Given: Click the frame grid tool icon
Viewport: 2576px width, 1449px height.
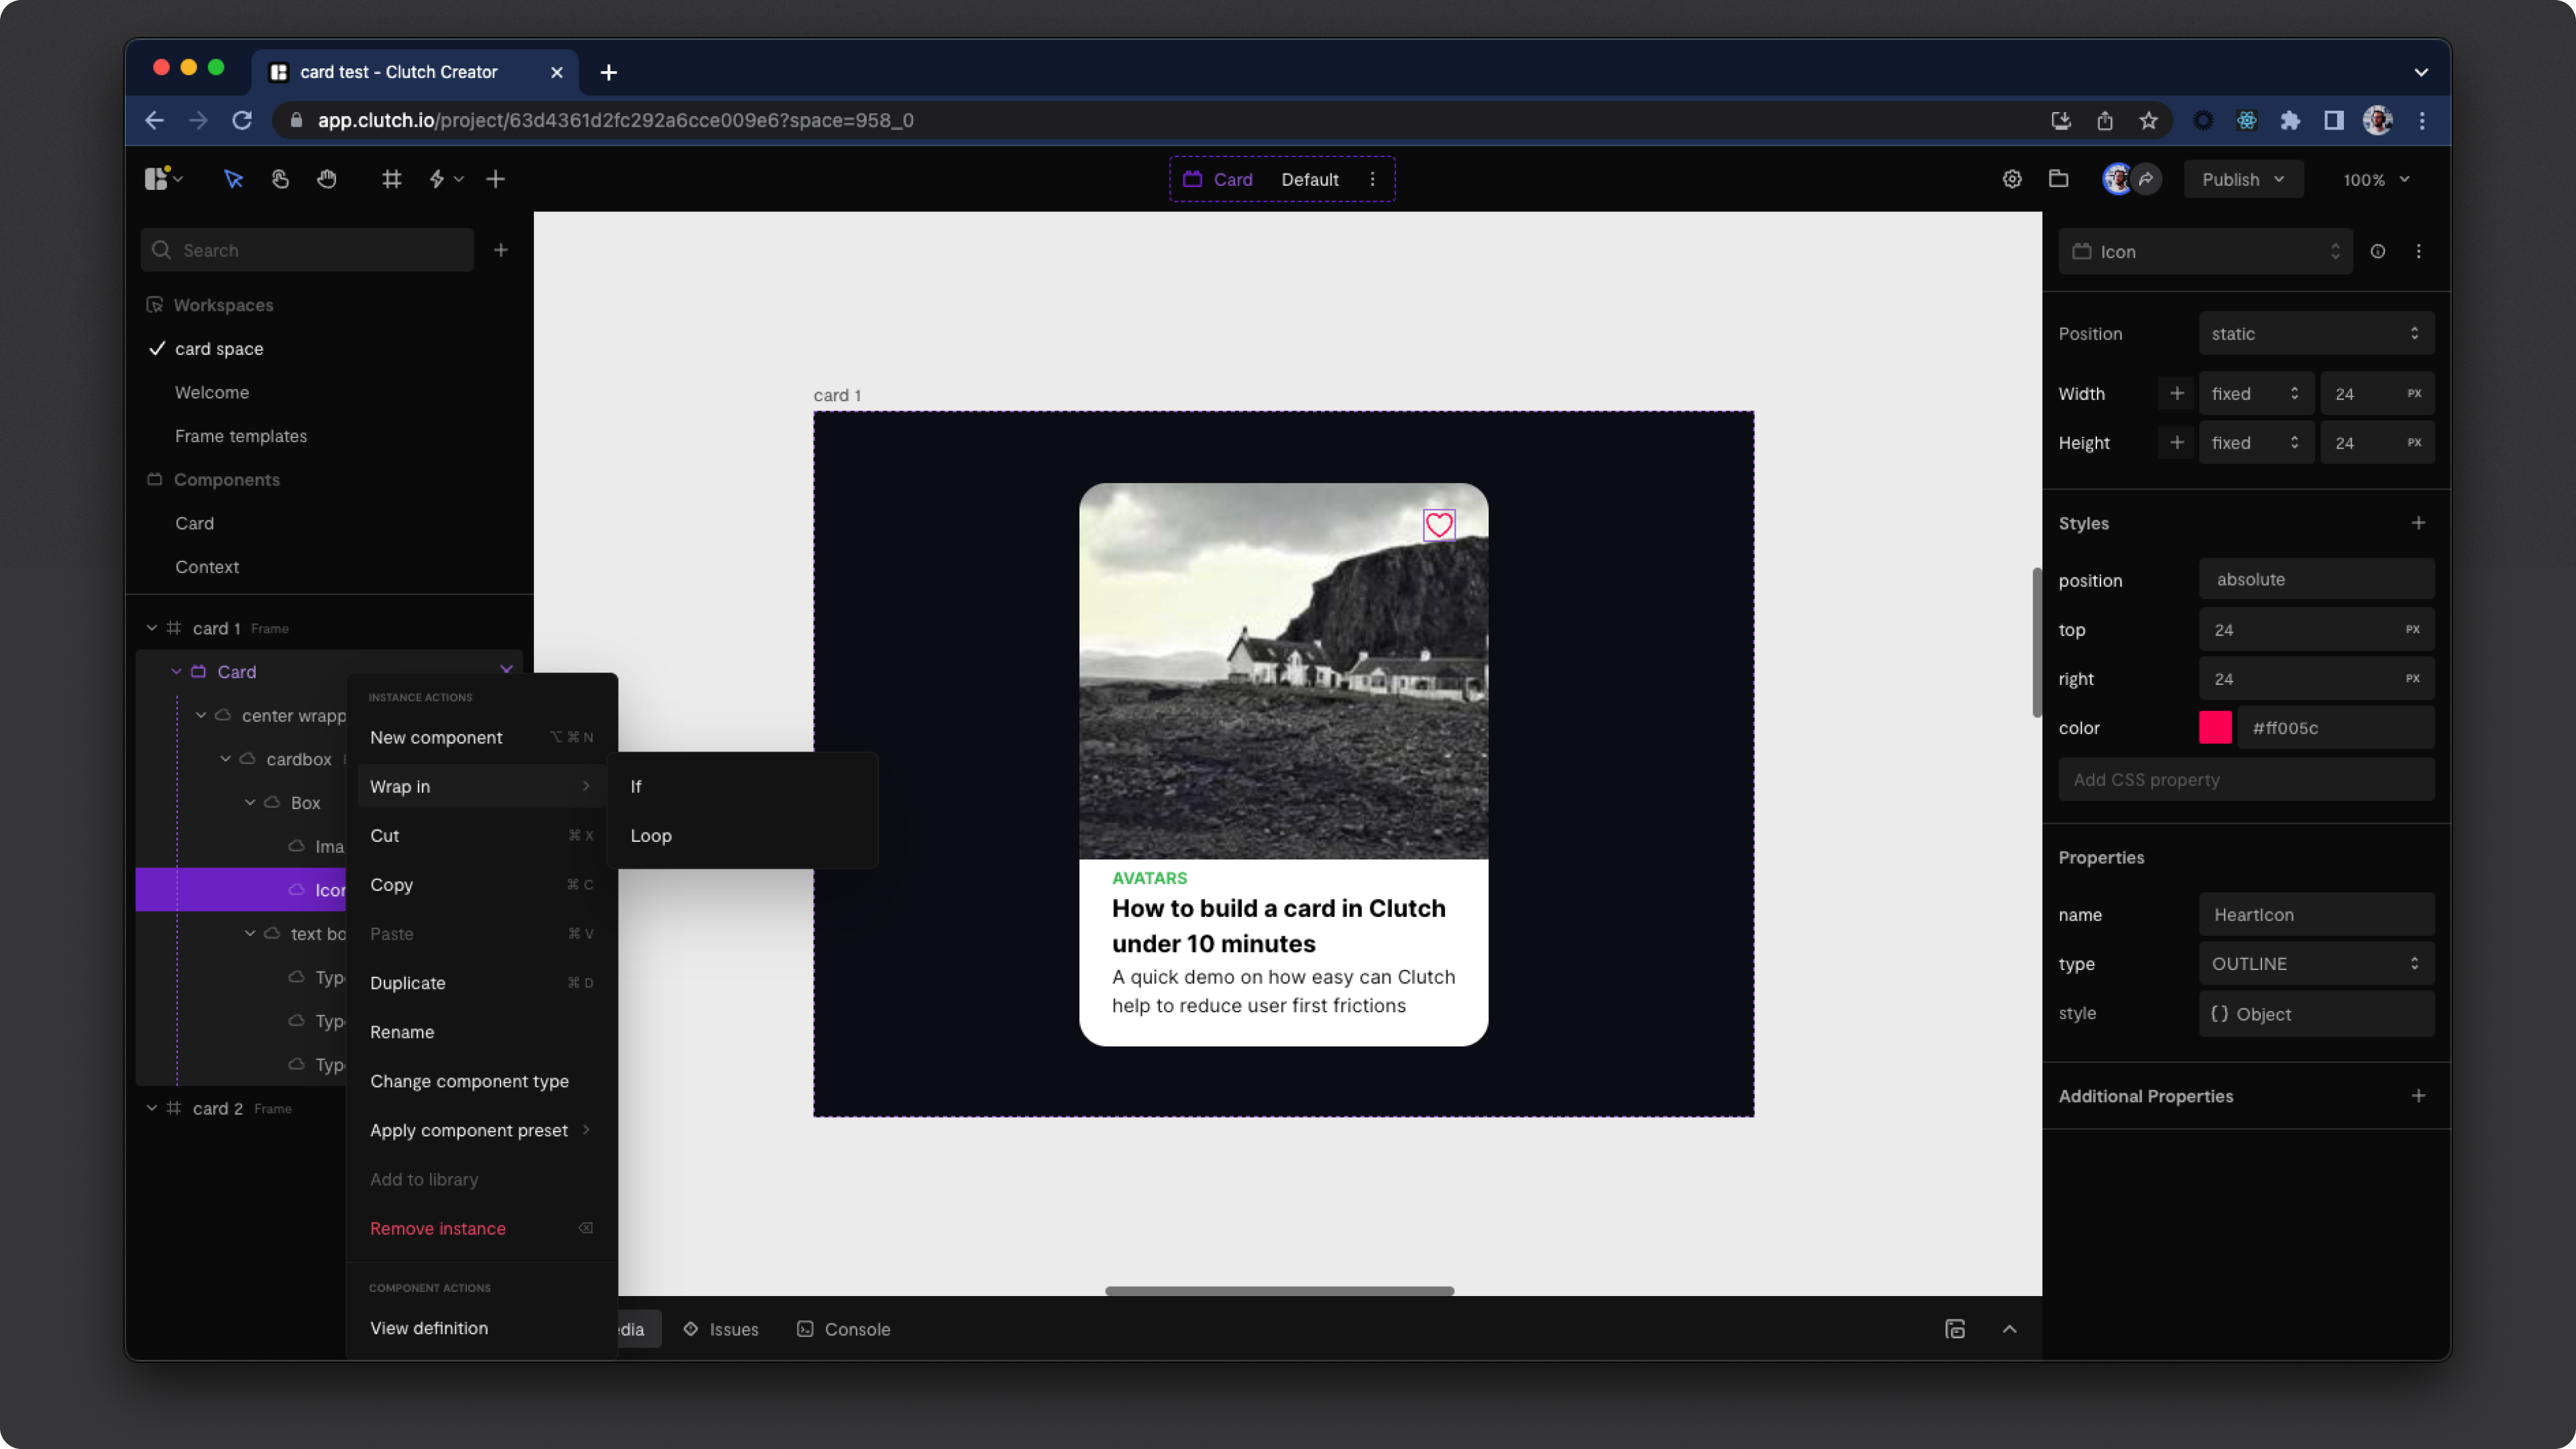Looking at the screenshot, I should click(391, 179).
